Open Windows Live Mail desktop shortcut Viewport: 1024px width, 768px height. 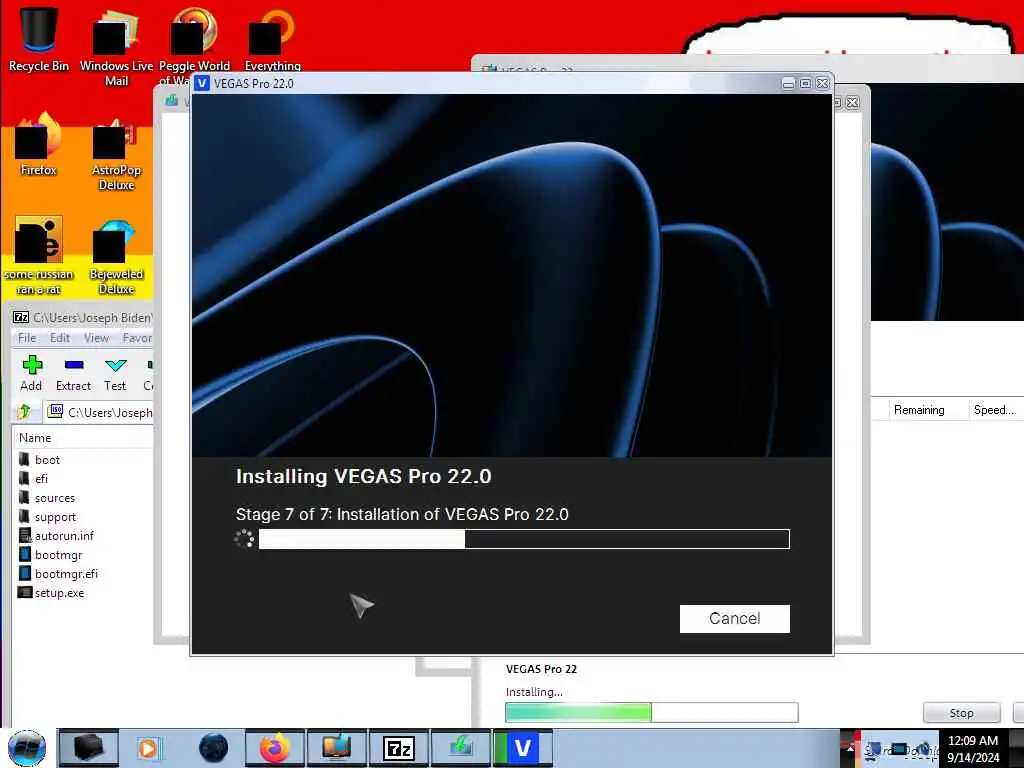click(x=116, y=46)
